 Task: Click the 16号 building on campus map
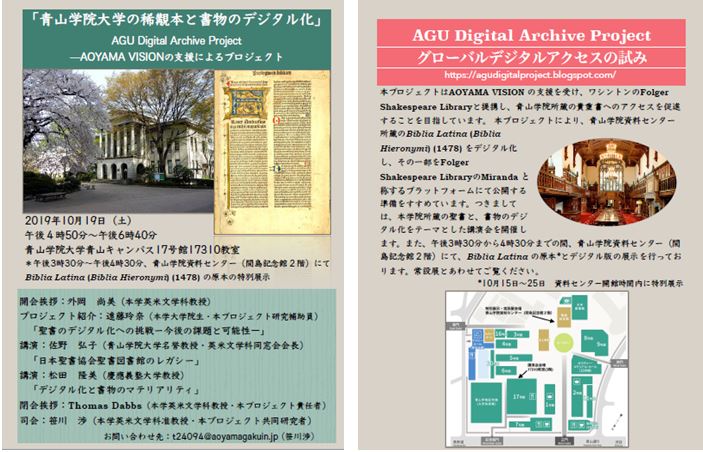tap(500, 334)
